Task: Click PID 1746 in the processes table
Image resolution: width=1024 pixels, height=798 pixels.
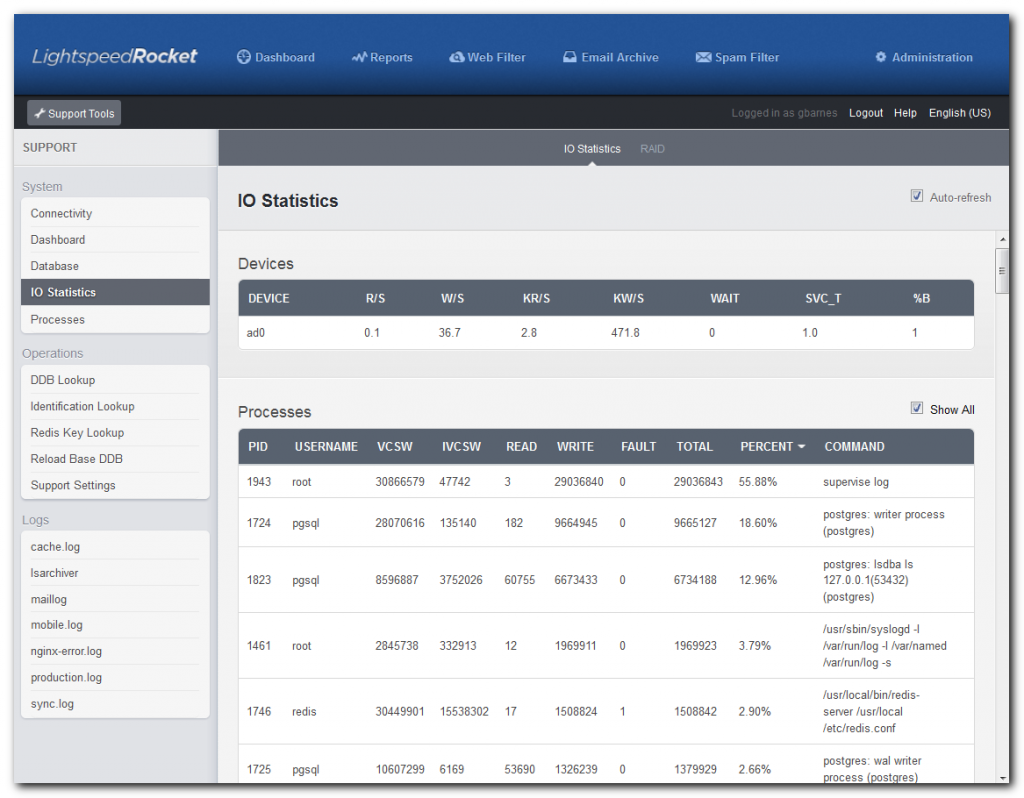Action: [259, 712]
